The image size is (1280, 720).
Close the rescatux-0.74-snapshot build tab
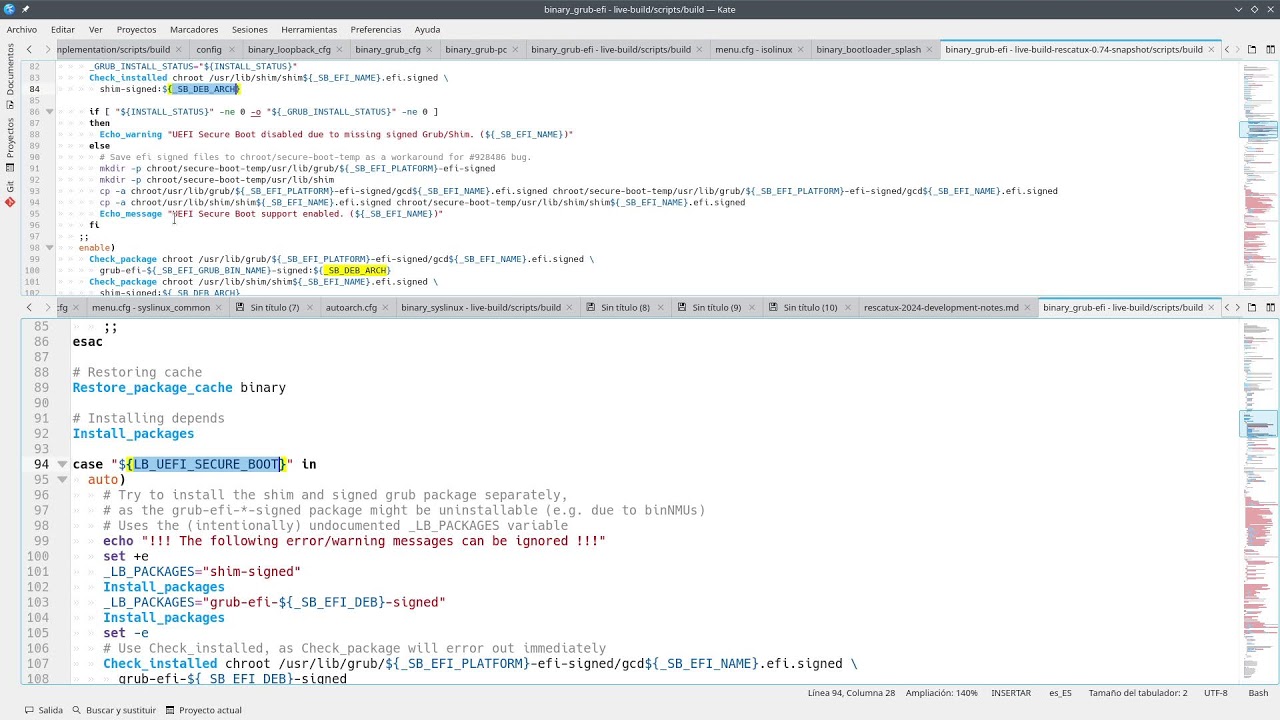coord(1213,49)
